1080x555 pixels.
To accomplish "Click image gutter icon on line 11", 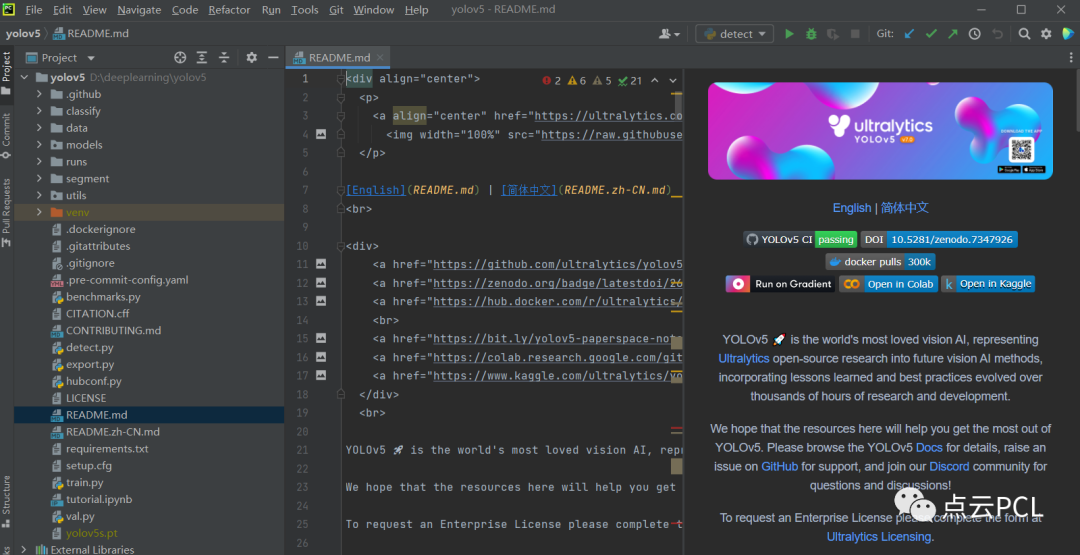I will tap(321, 264).
